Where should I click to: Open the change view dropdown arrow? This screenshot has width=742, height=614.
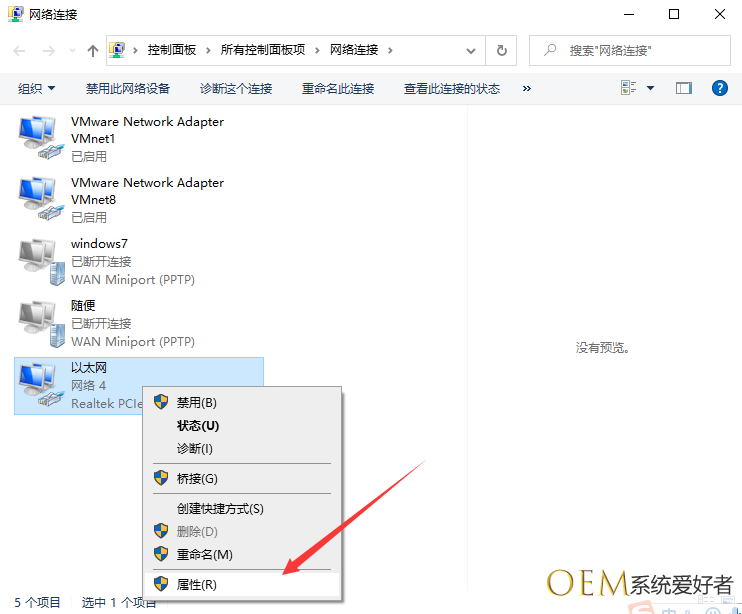click(x=651, y=88)
